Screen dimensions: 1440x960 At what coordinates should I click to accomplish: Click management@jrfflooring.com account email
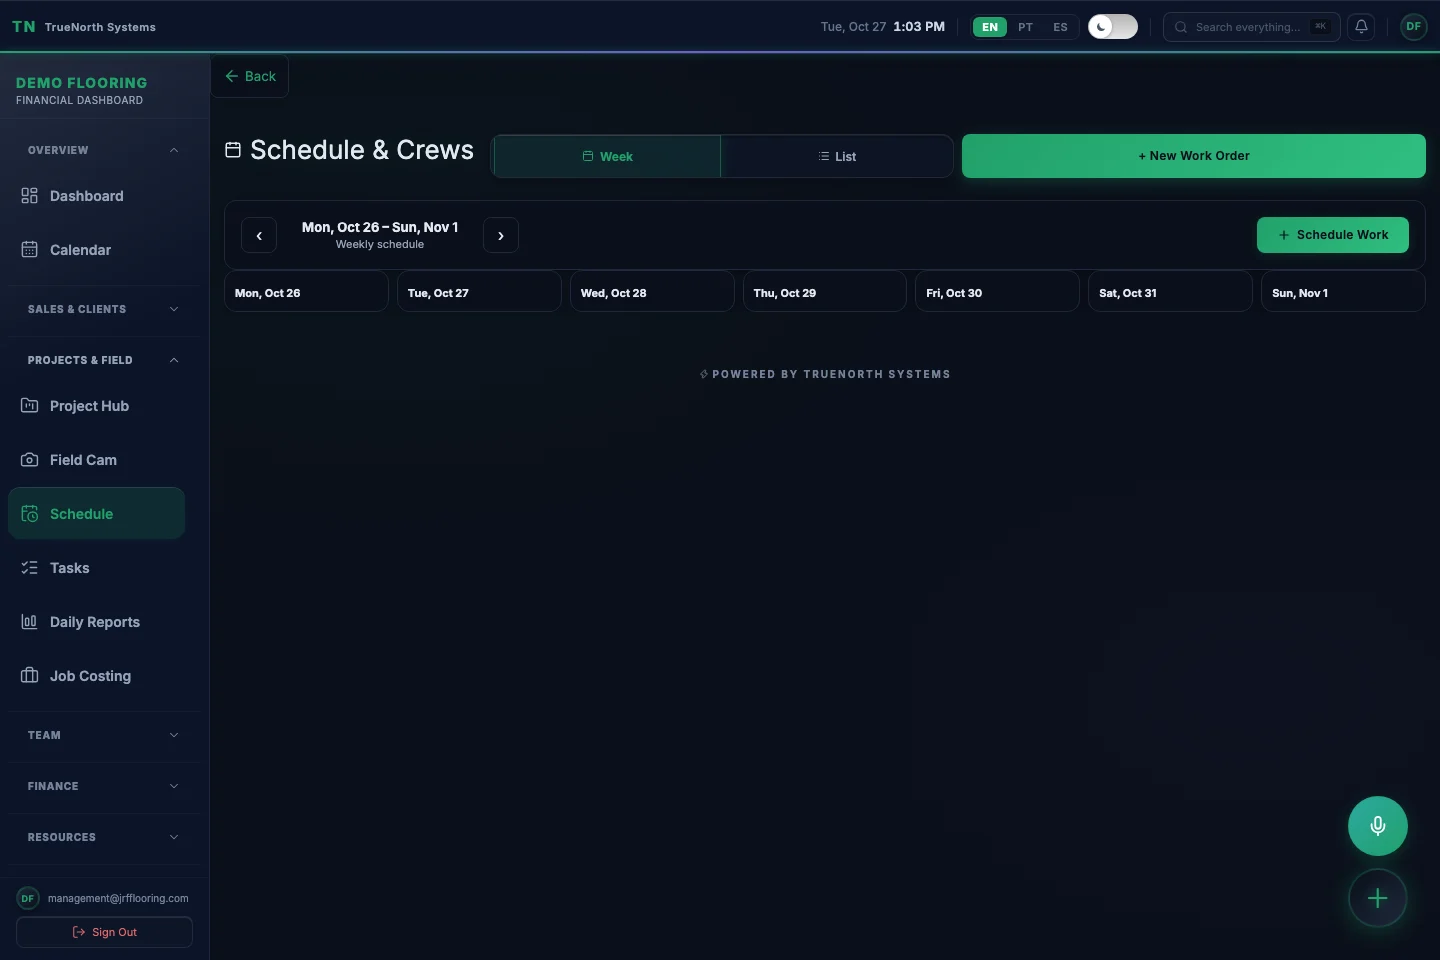point(118,898)
